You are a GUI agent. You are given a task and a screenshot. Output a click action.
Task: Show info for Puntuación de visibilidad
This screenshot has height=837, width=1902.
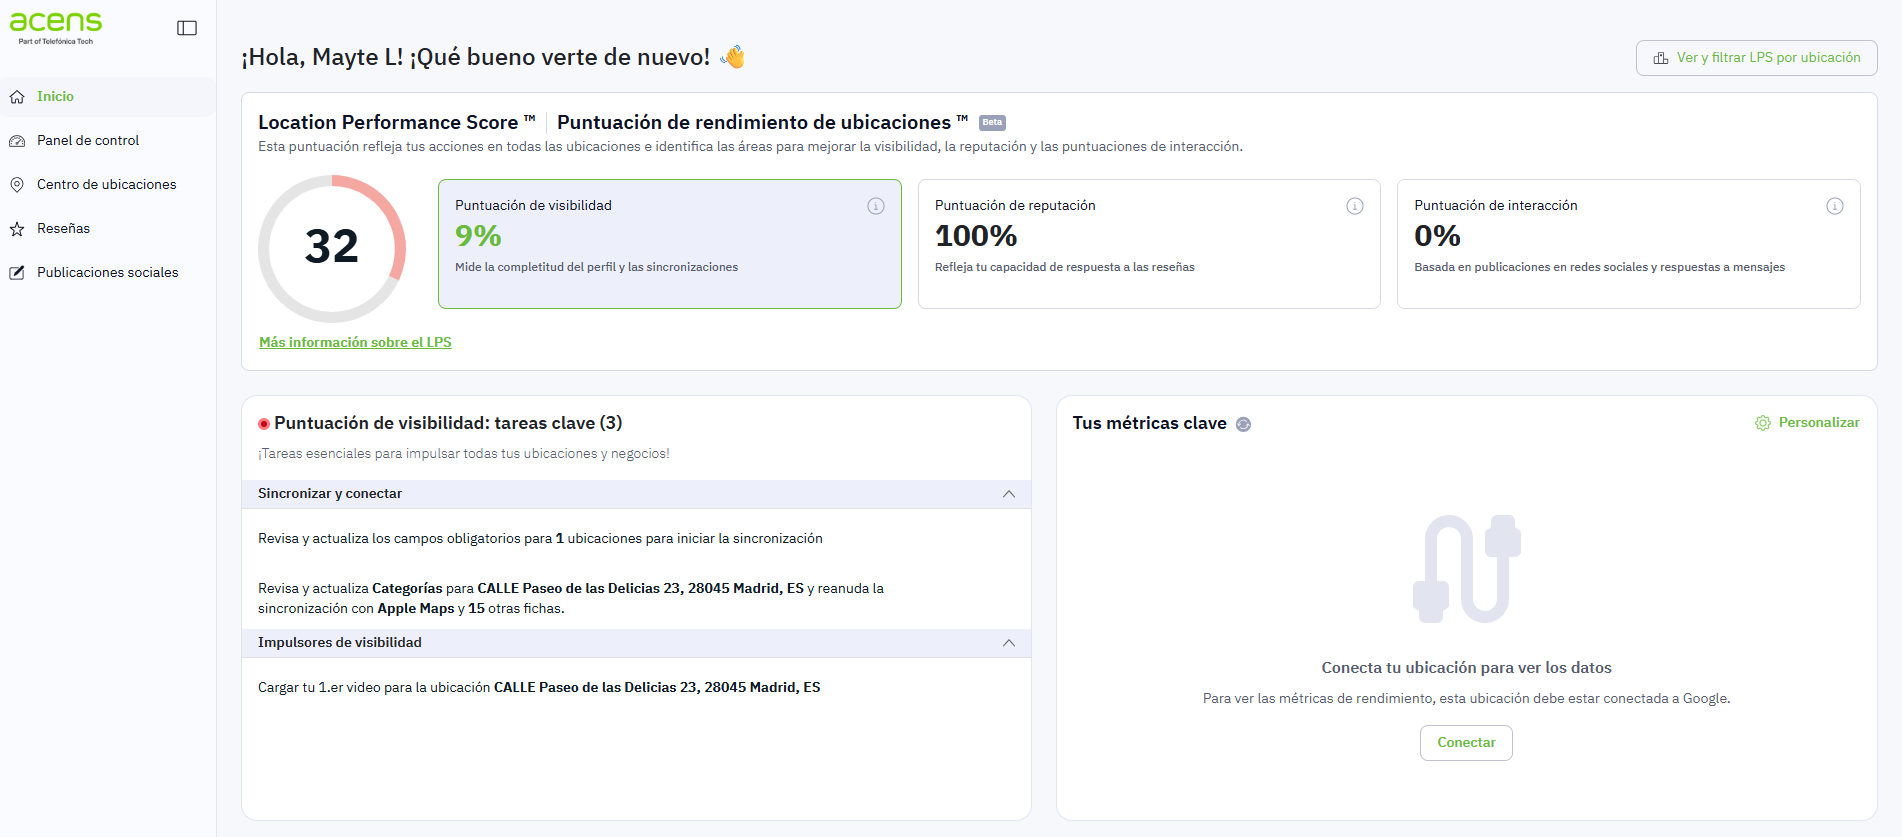(x=876, y=206)
